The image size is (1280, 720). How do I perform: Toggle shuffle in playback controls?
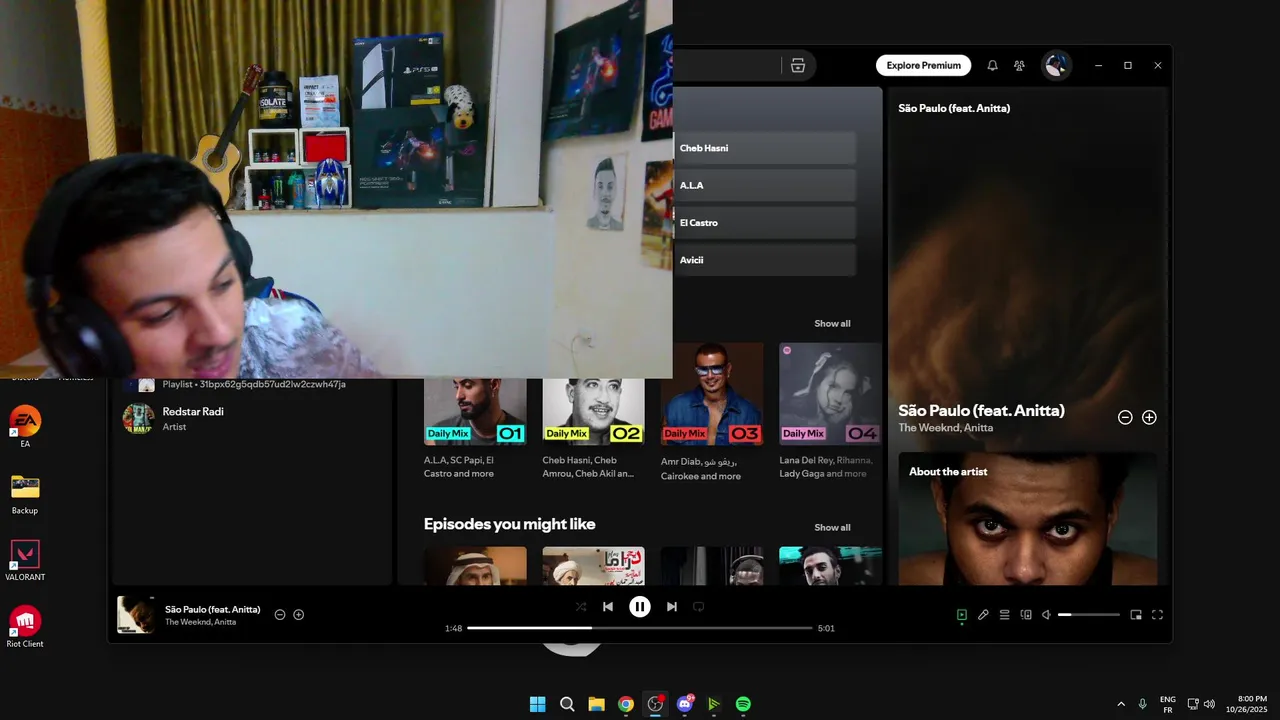[x=581, y=606]
